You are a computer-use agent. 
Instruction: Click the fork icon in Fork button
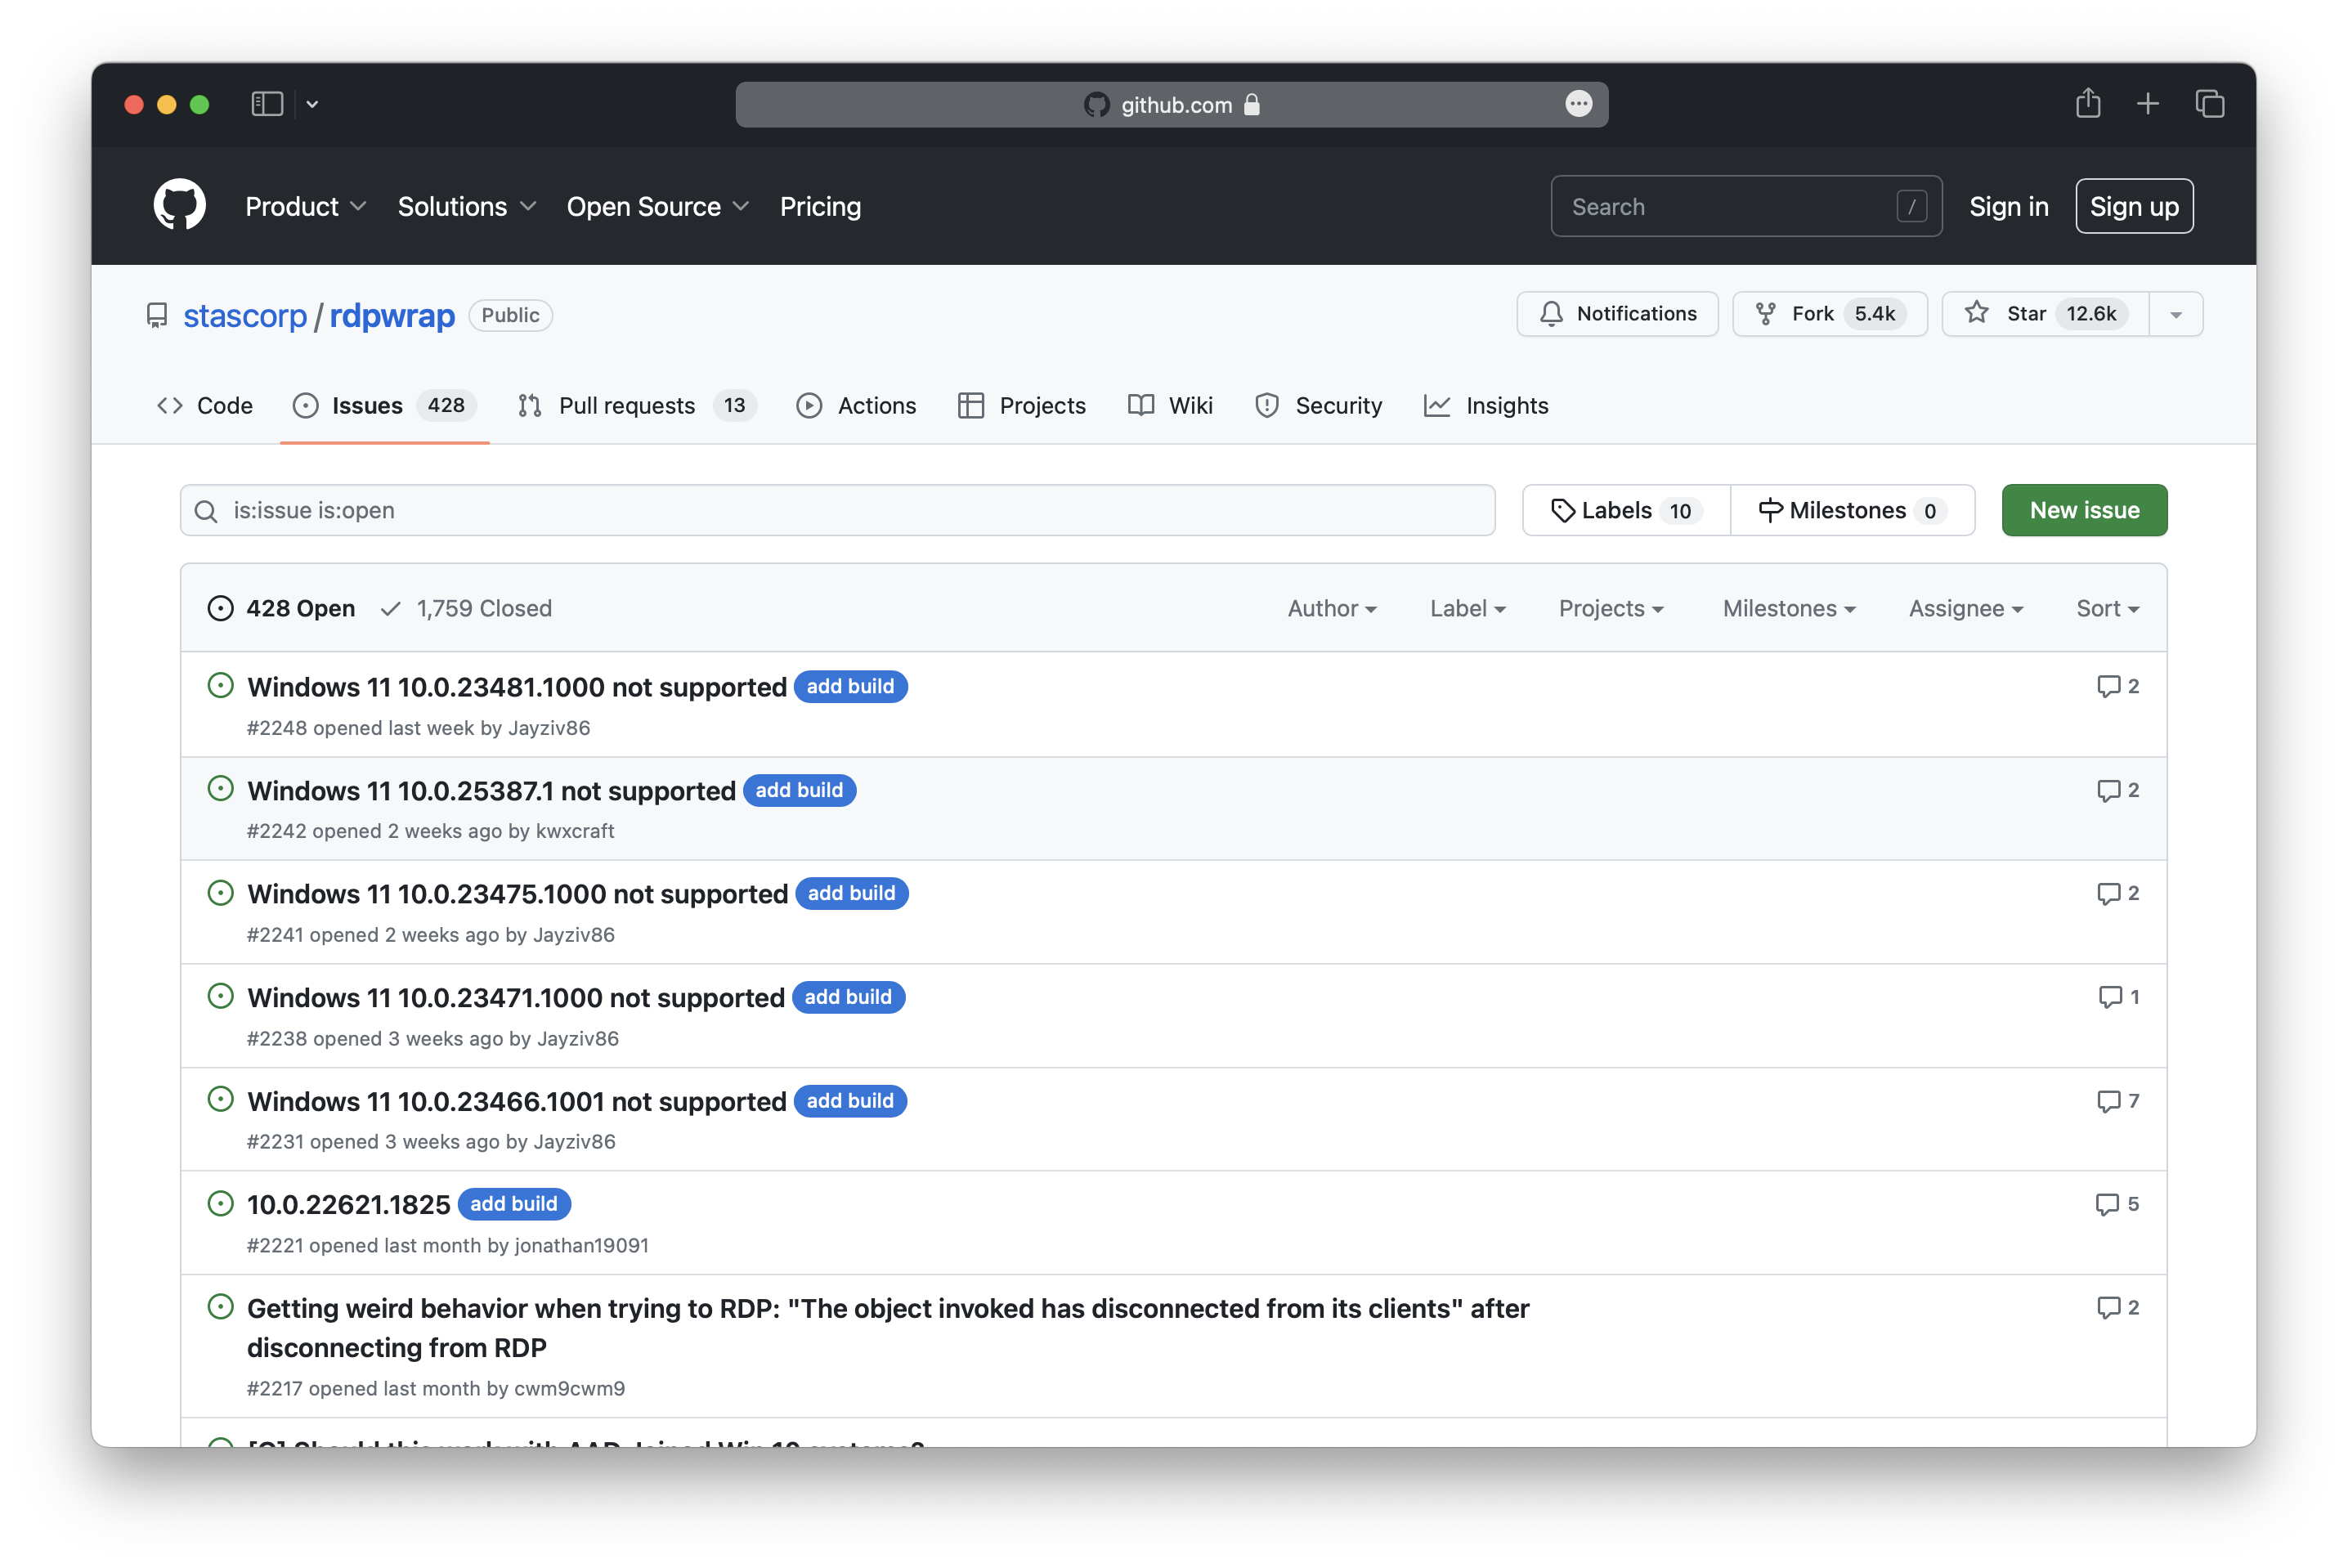click(x=1766, y=314)
